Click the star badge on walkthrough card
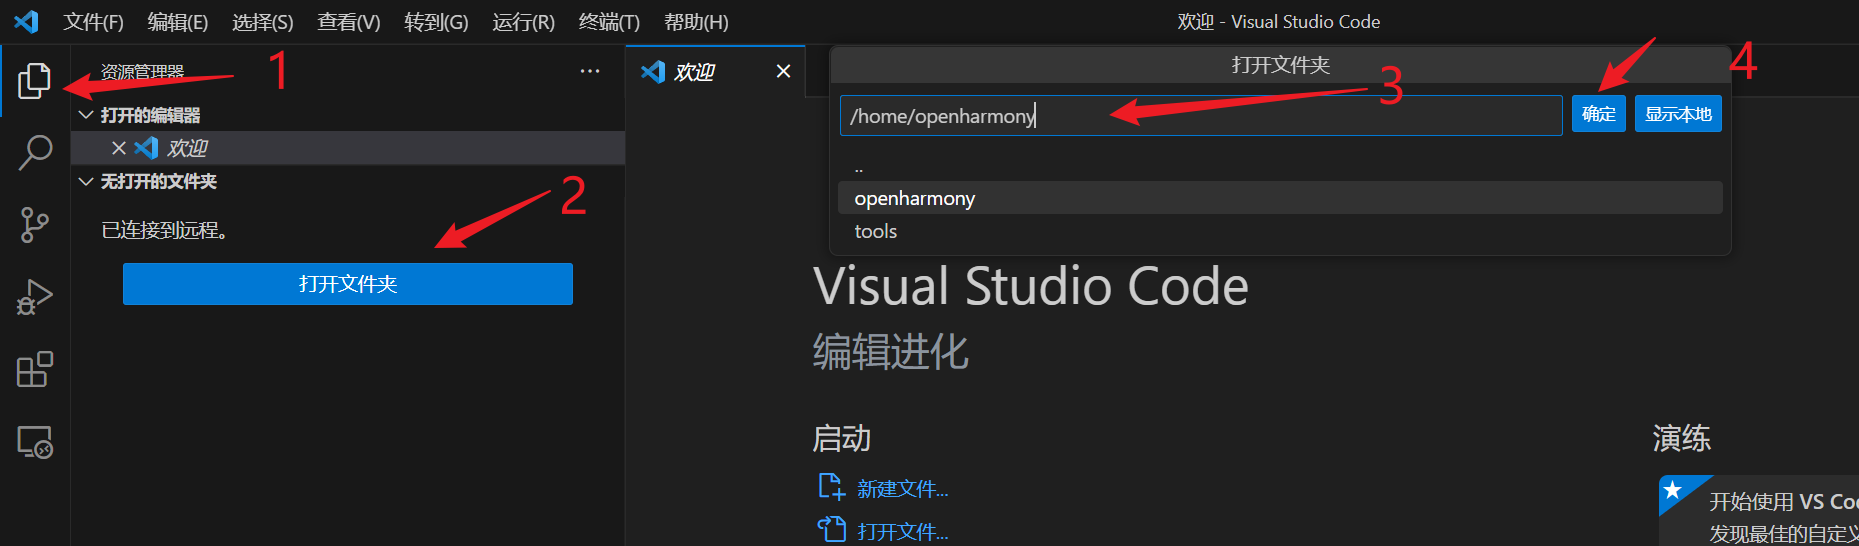1859x546 pixels. click(1673, 490)
